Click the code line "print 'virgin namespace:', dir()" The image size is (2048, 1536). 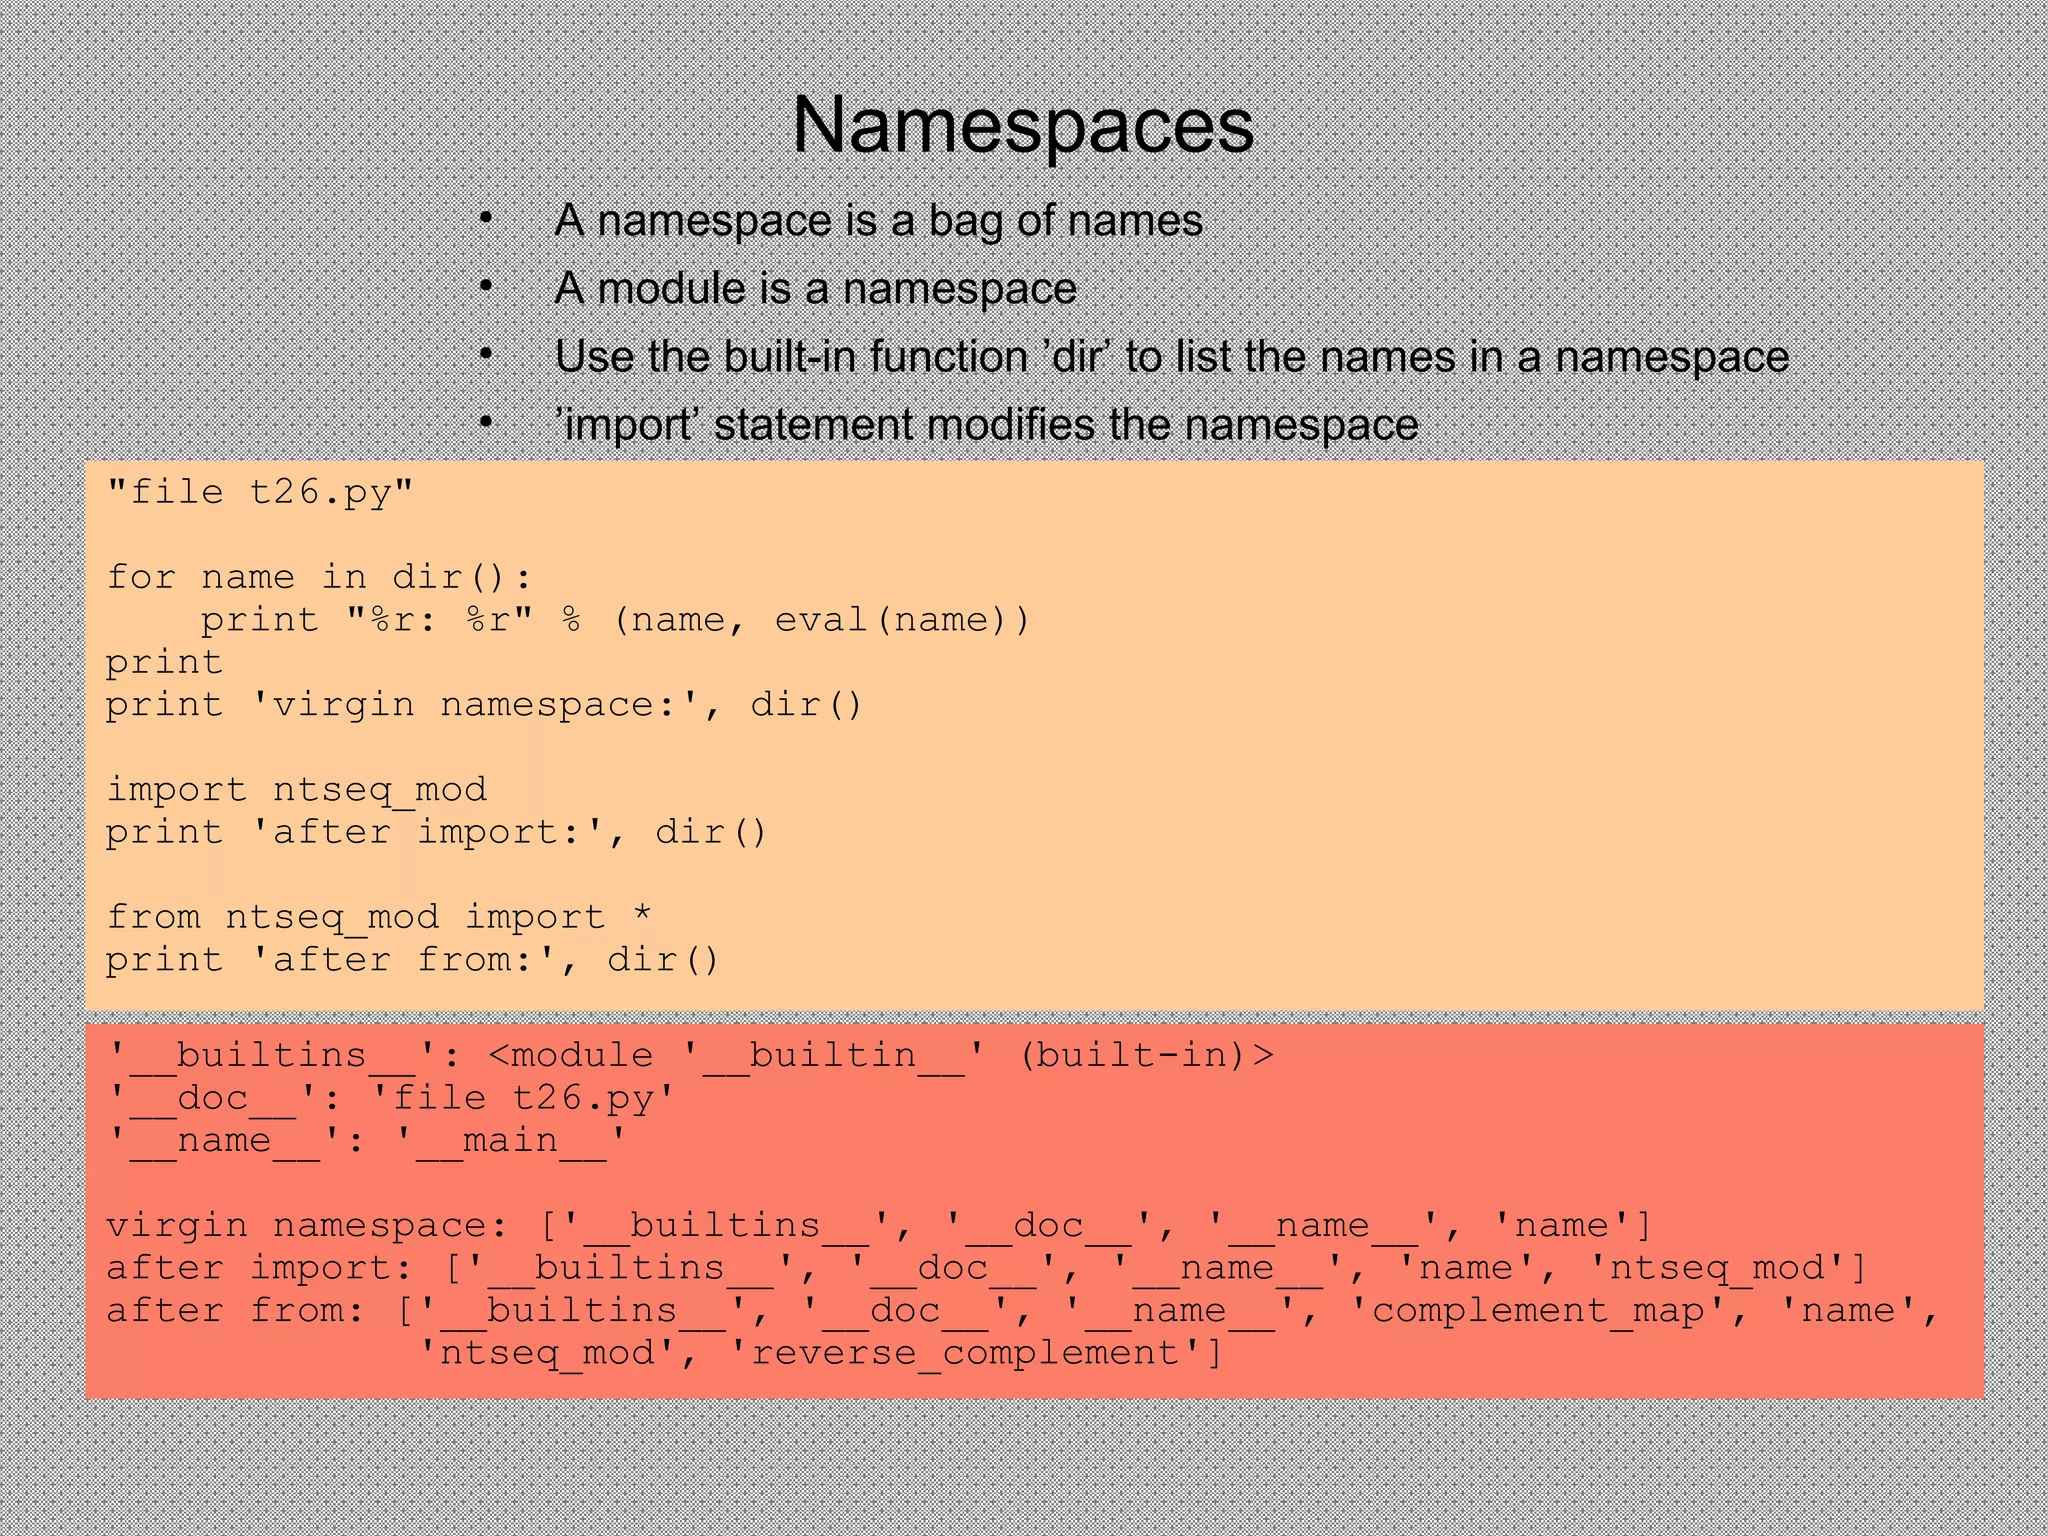(484, 705)
